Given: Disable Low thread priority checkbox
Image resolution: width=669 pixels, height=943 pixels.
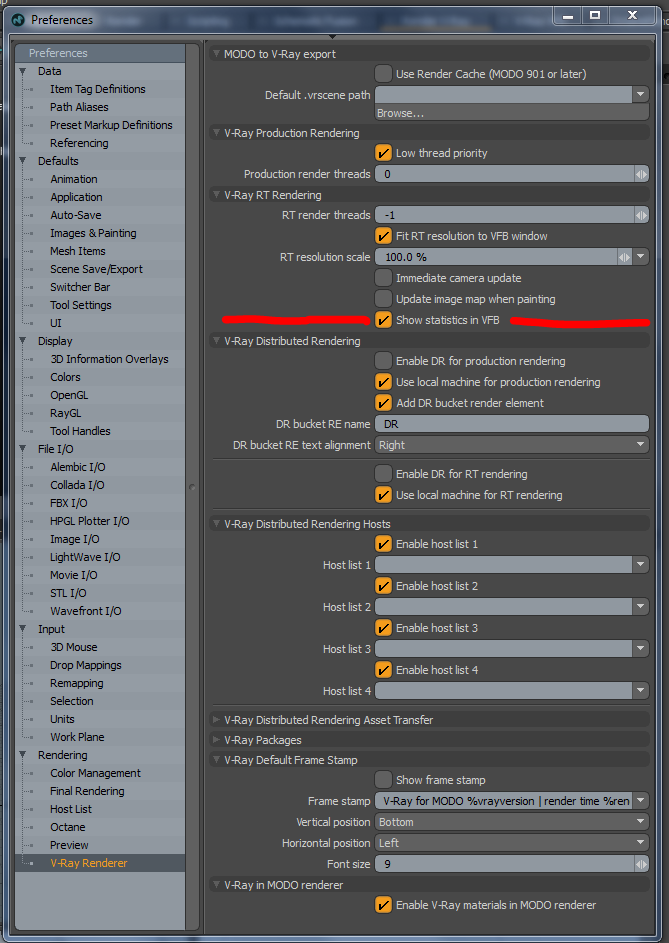Looking at the screenshot, I should (x=383, y=153).
